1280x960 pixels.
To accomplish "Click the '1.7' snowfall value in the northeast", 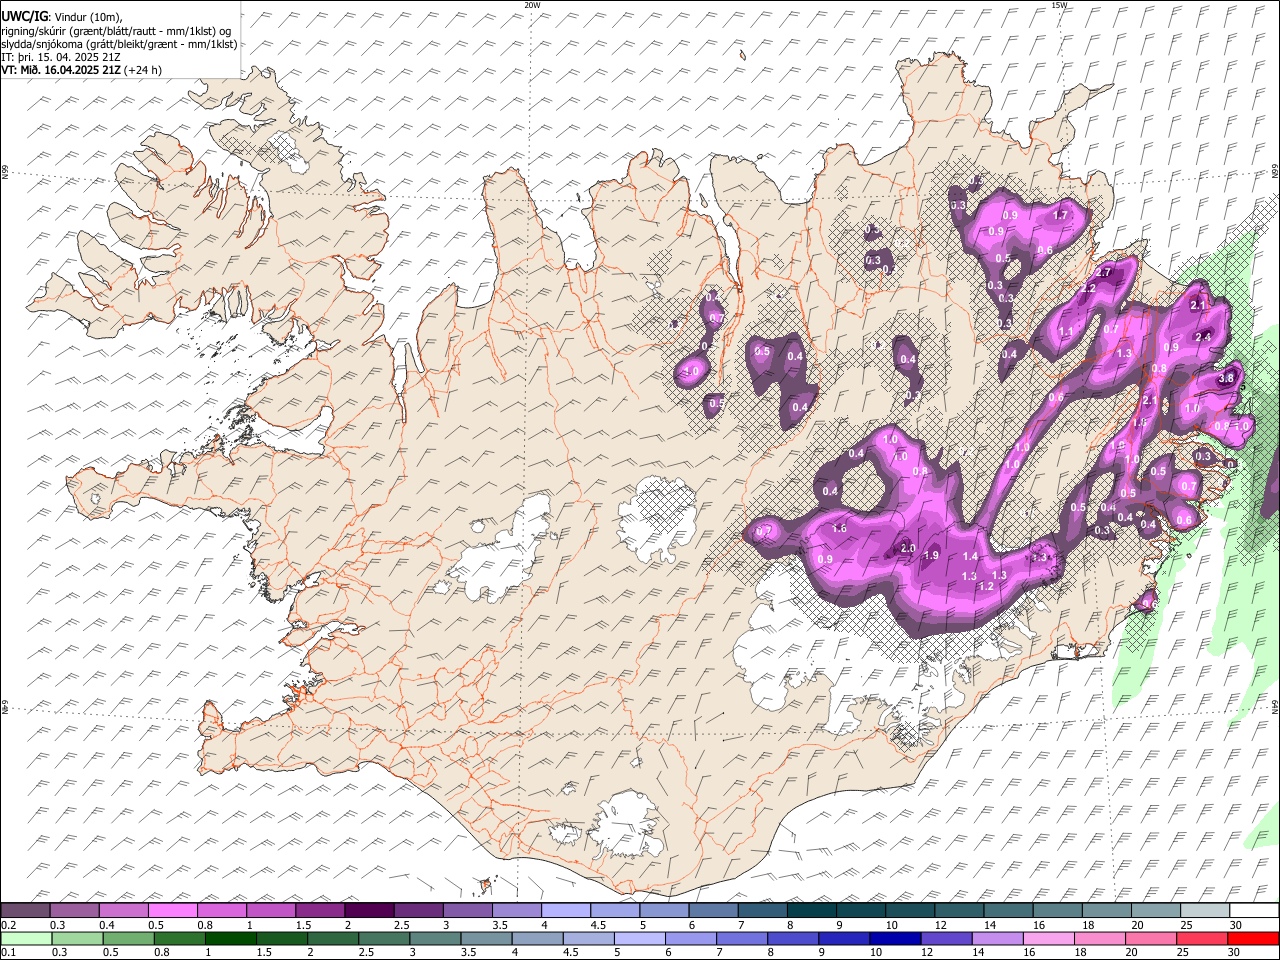I will (1061, 215).
